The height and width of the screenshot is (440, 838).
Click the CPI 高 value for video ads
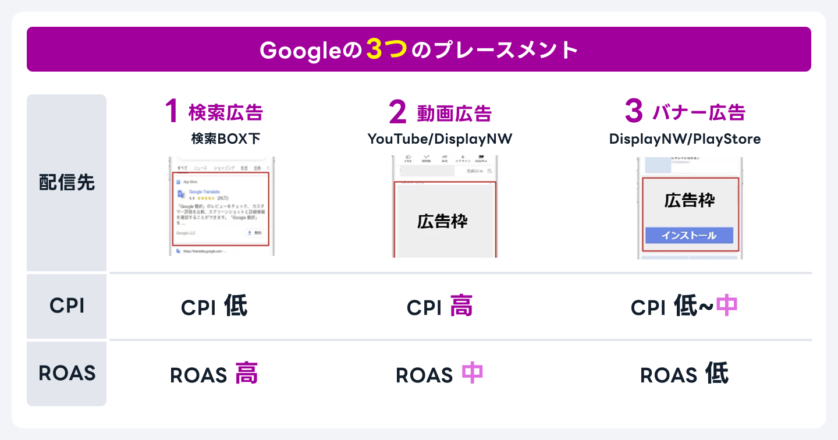click(x=440, y=306)
